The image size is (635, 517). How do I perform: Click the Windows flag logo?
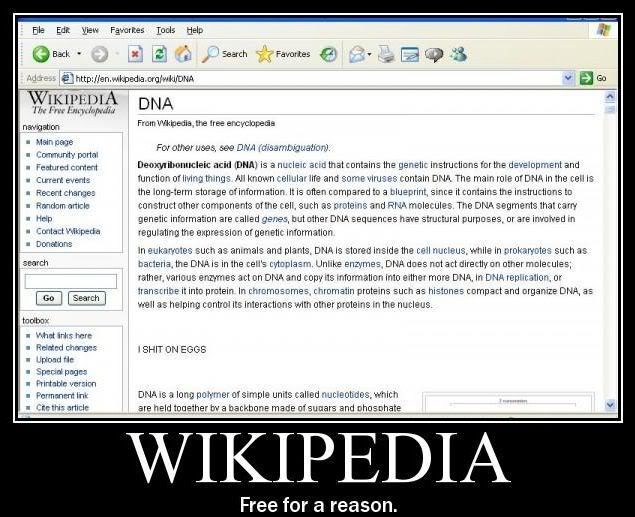tap(603, 30)
